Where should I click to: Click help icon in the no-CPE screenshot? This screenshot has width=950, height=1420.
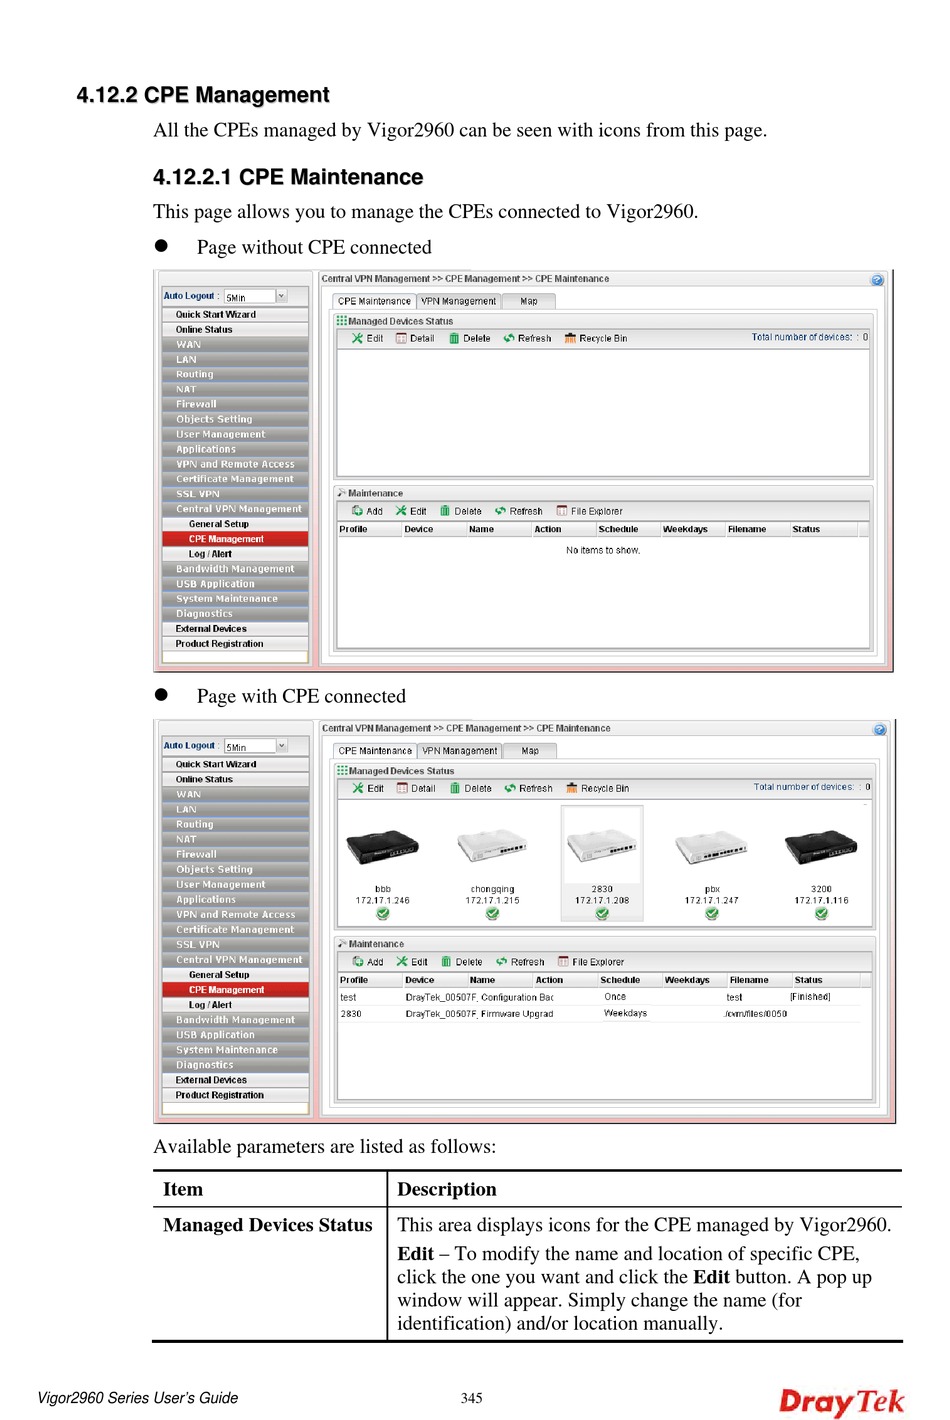[877, 280]
